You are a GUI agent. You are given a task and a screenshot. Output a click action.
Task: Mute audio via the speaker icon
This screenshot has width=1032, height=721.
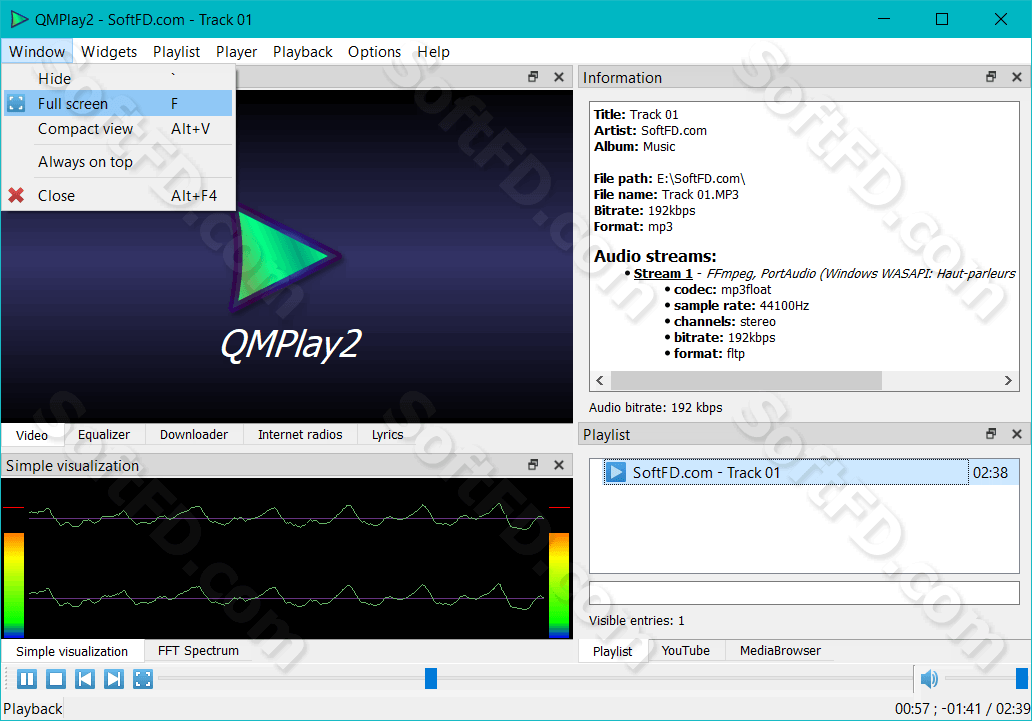(929, 678)
